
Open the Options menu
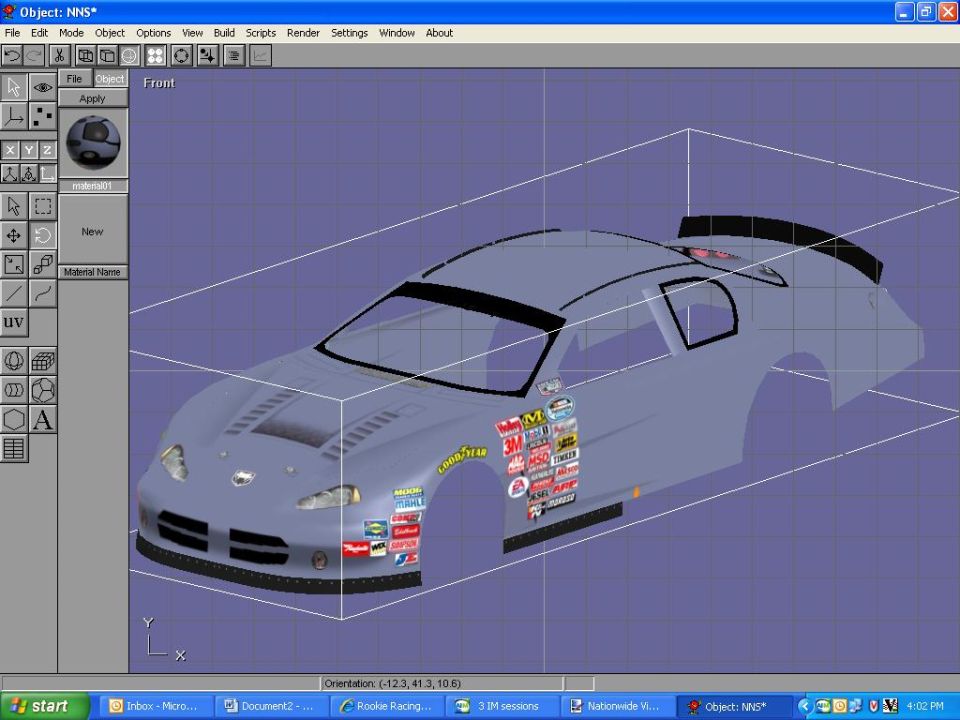tap(153, 33)
